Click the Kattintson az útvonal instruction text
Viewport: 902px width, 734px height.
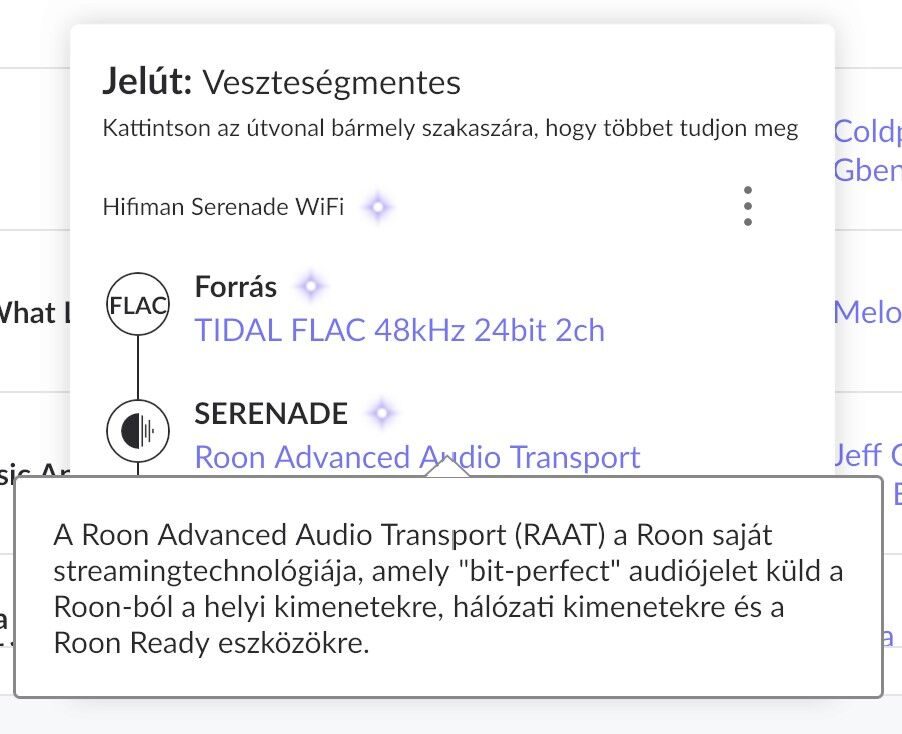pyautogui.click(x=450, y=130)
